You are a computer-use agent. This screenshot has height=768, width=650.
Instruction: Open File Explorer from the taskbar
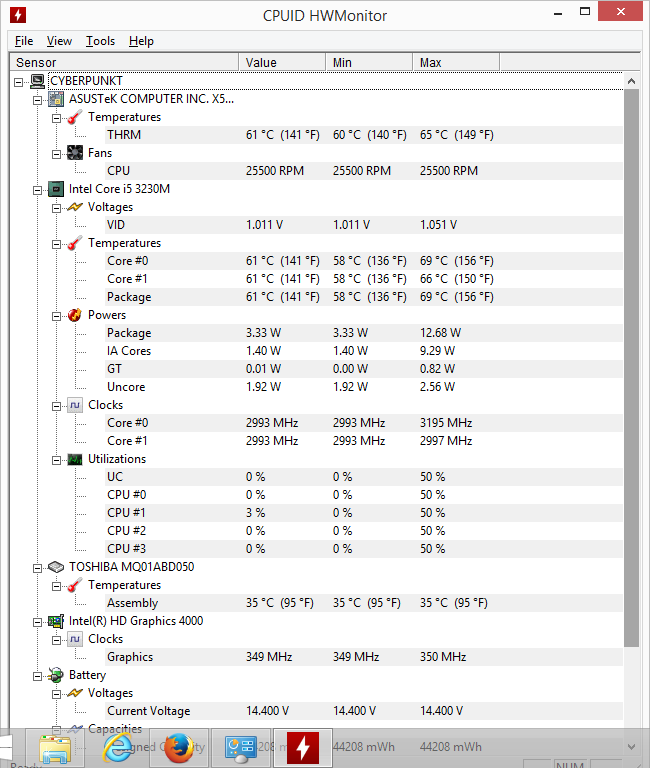[x=55, y=748]
